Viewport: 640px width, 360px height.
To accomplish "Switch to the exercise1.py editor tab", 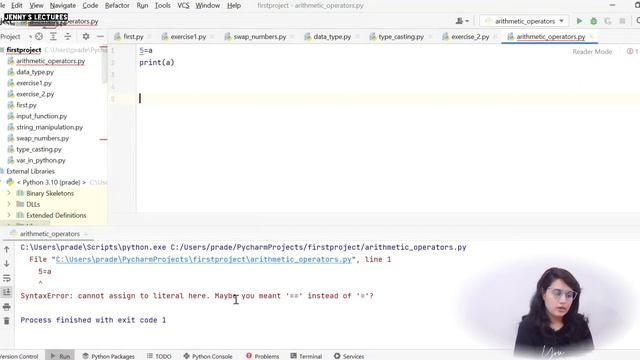I will 188,36.
